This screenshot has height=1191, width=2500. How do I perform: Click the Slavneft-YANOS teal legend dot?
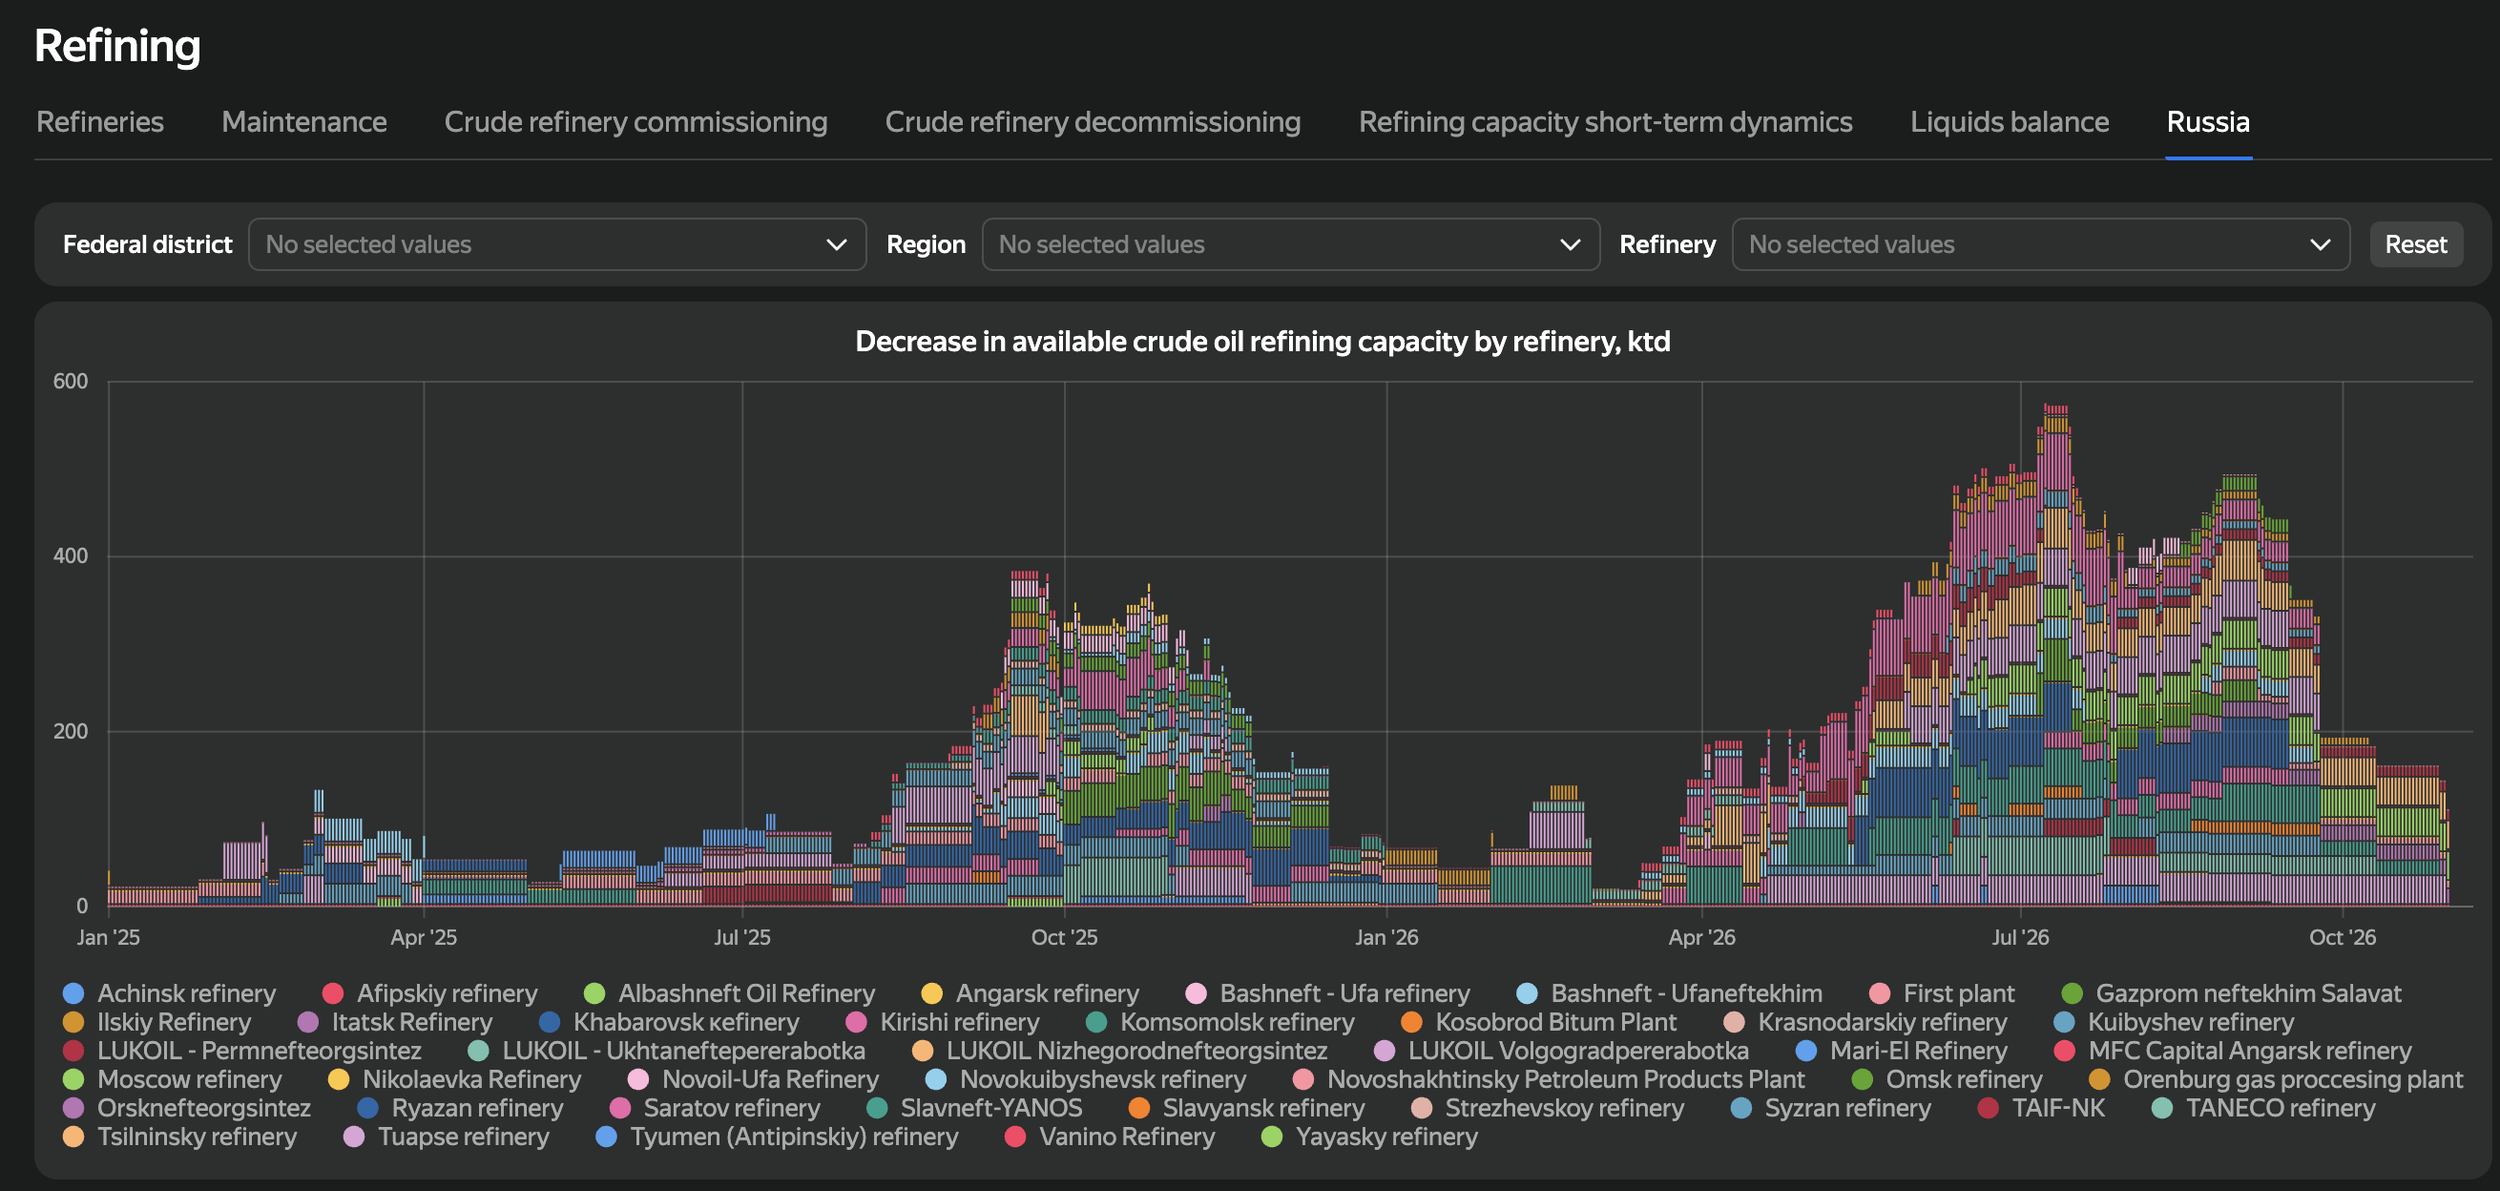[877, 1108]
